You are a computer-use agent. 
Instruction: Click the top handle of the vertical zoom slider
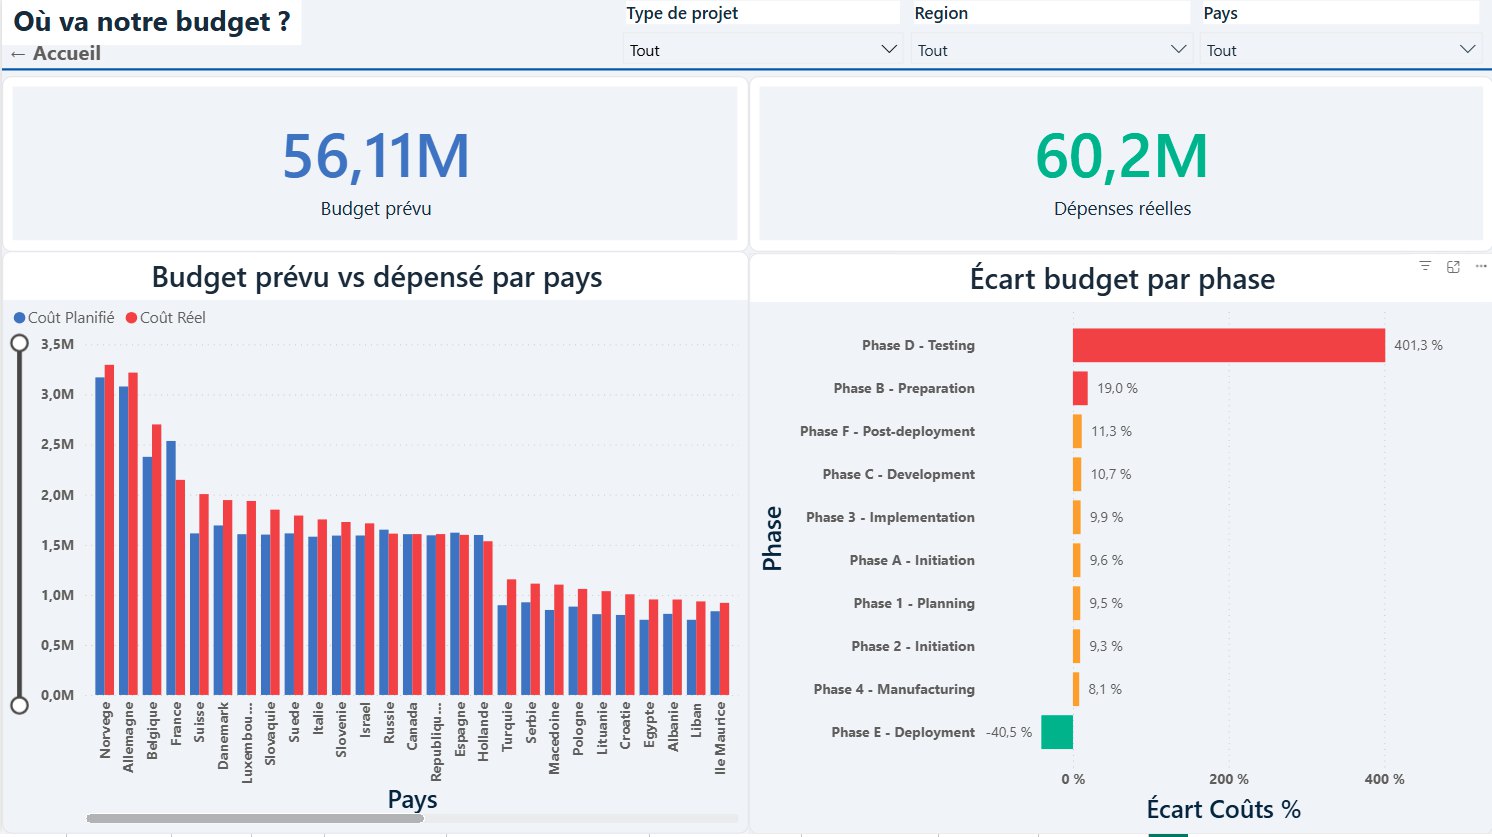[x=19, y=344]
